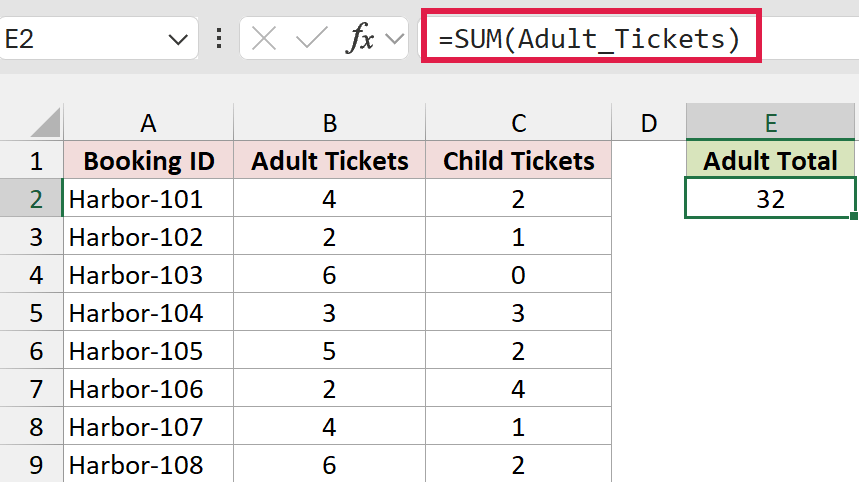Click the formula bar options dots handle
The image size is (859, 482).
(x=219, y=39)
